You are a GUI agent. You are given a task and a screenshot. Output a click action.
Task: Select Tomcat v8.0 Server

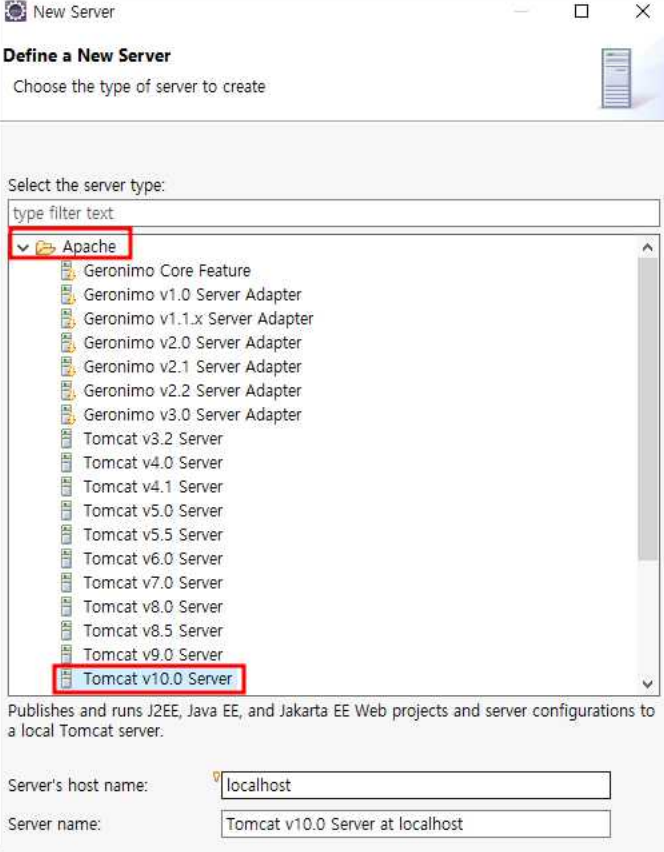point(153,606)
